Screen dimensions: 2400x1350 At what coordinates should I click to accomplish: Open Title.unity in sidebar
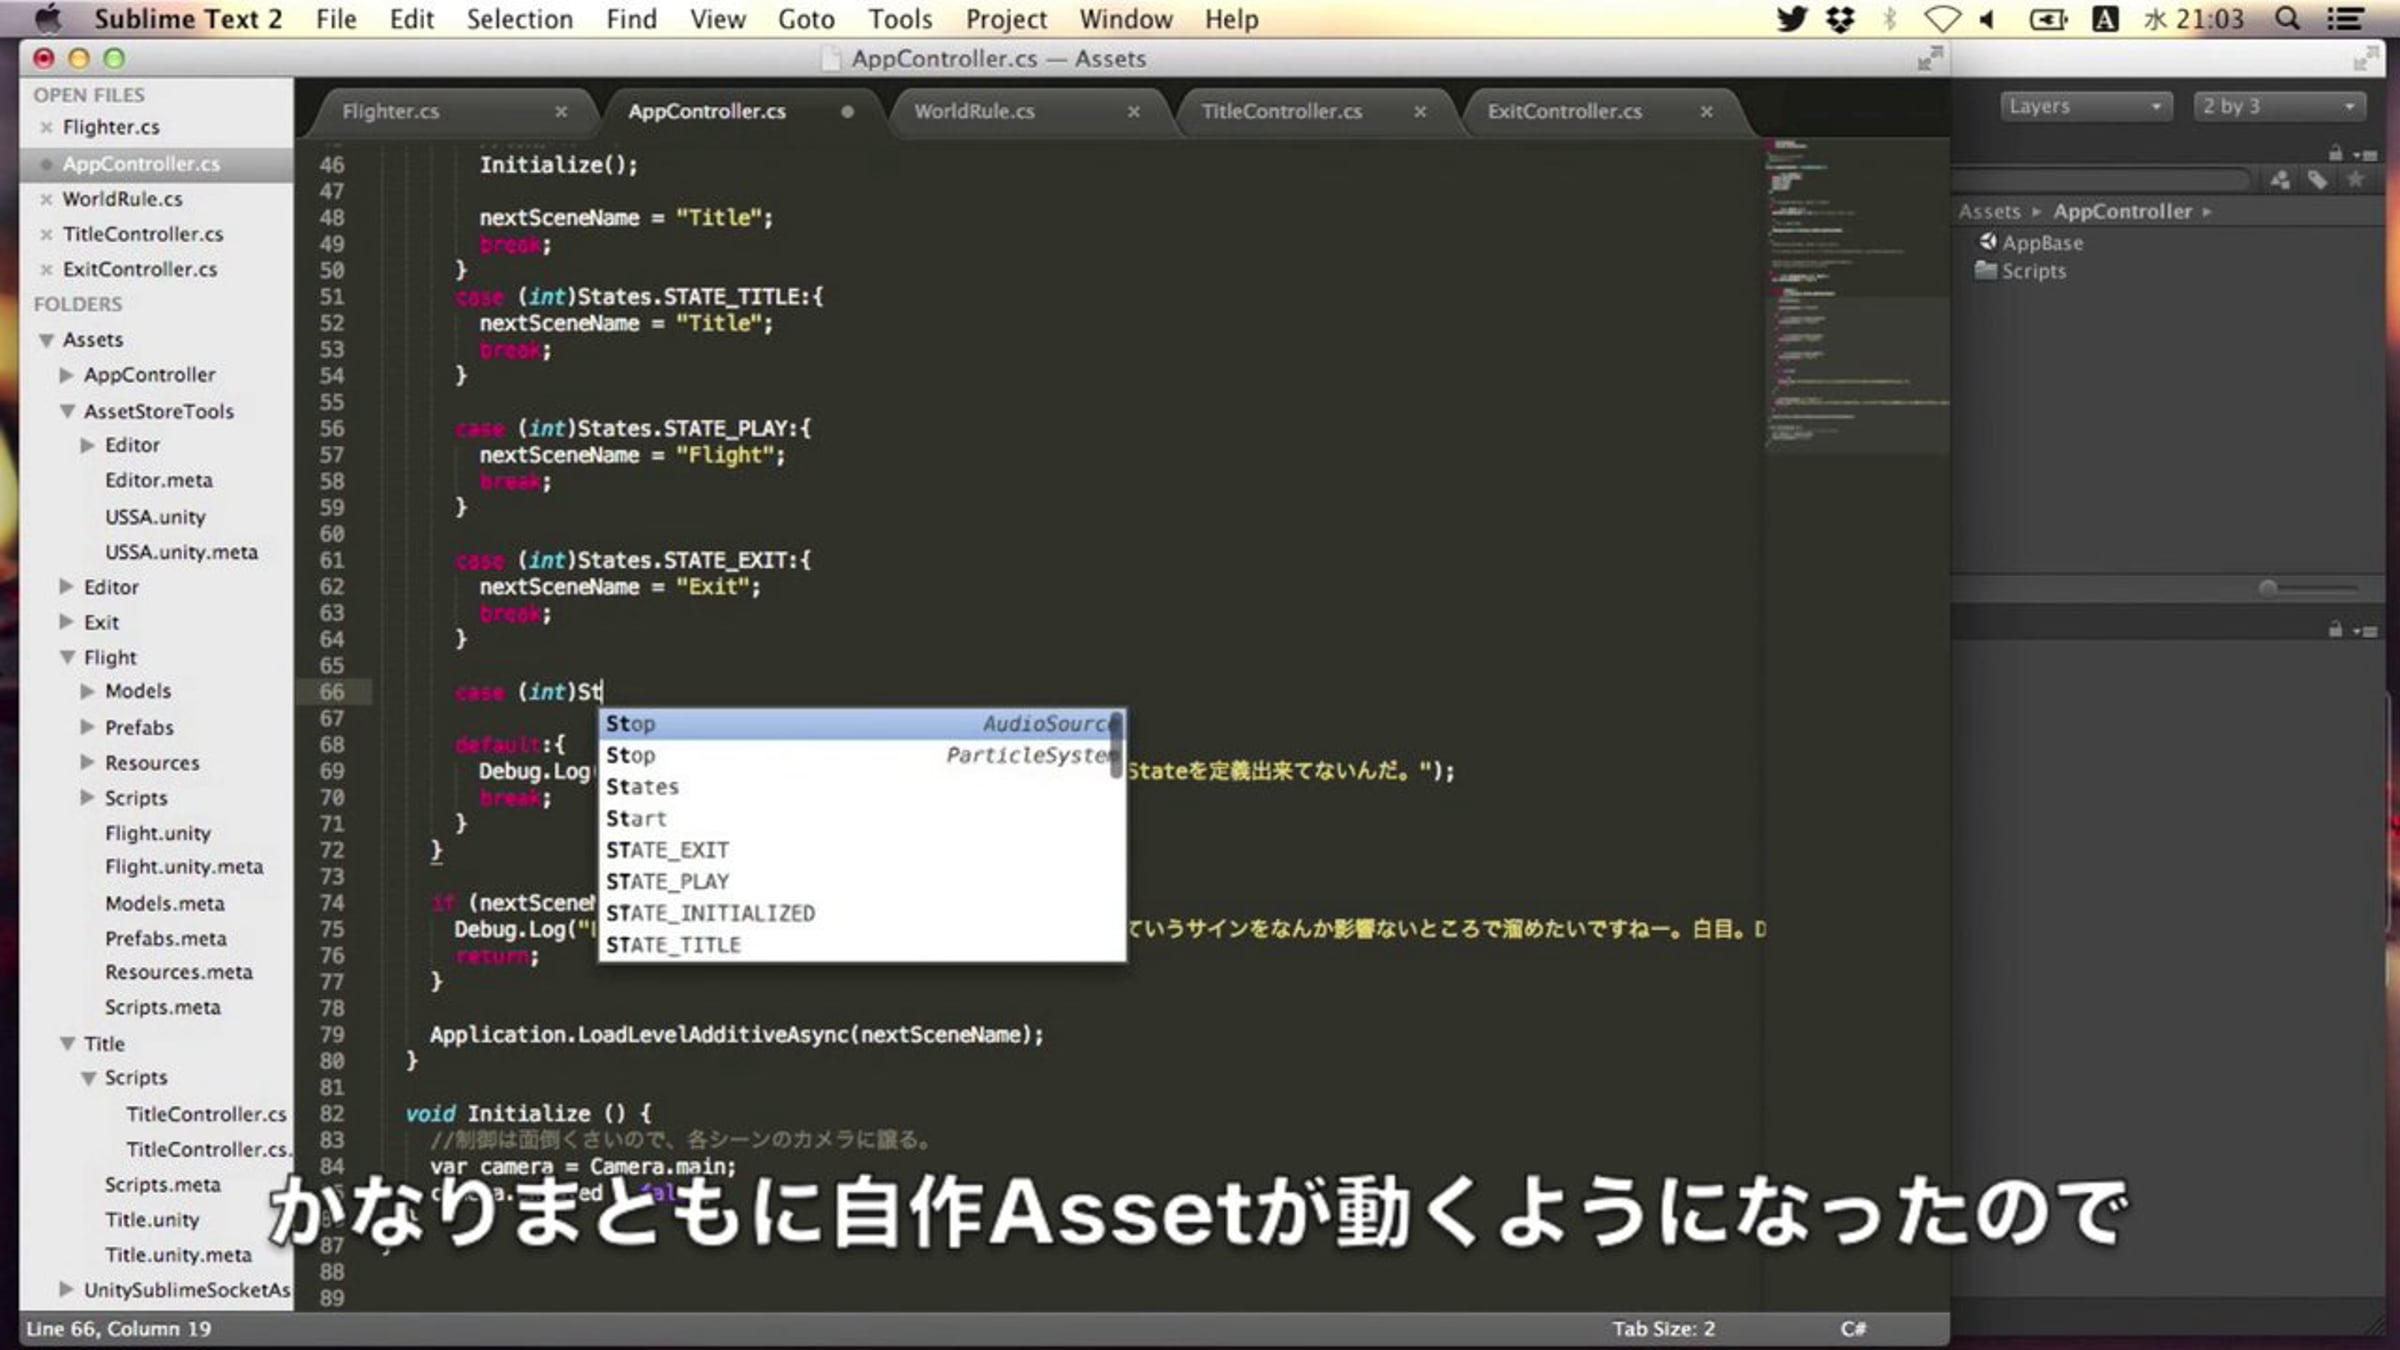coord(152,1219)
